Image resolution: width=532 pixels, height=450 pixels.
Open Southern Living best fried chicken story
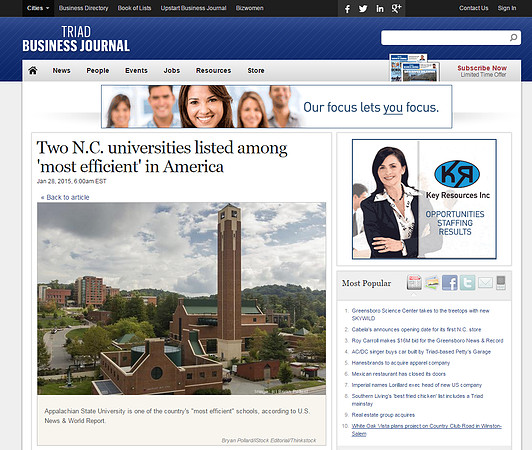(417, 400)
